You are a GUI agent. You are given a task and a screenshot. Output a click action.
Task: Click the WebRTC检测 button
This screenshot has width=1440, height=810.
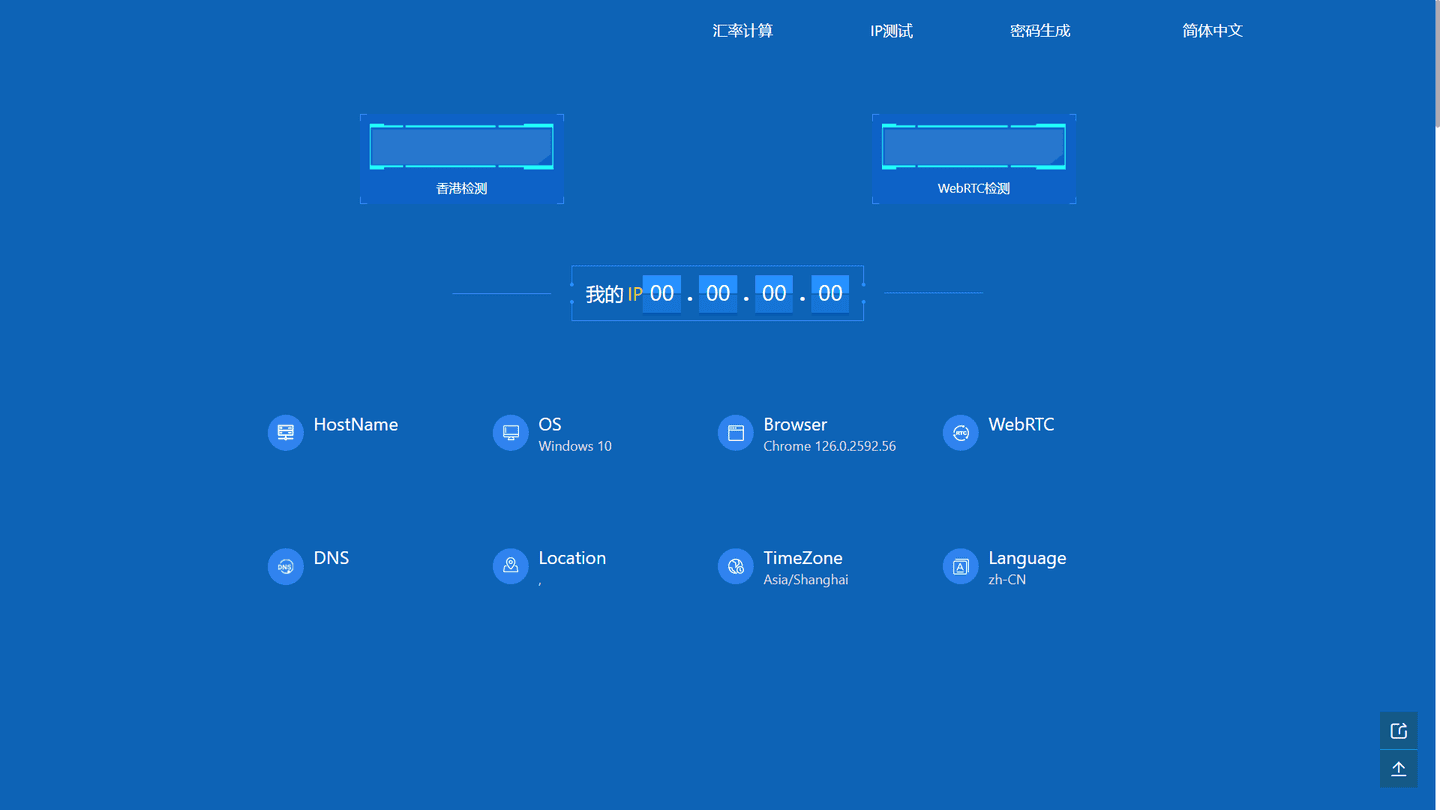pos(974,159)
